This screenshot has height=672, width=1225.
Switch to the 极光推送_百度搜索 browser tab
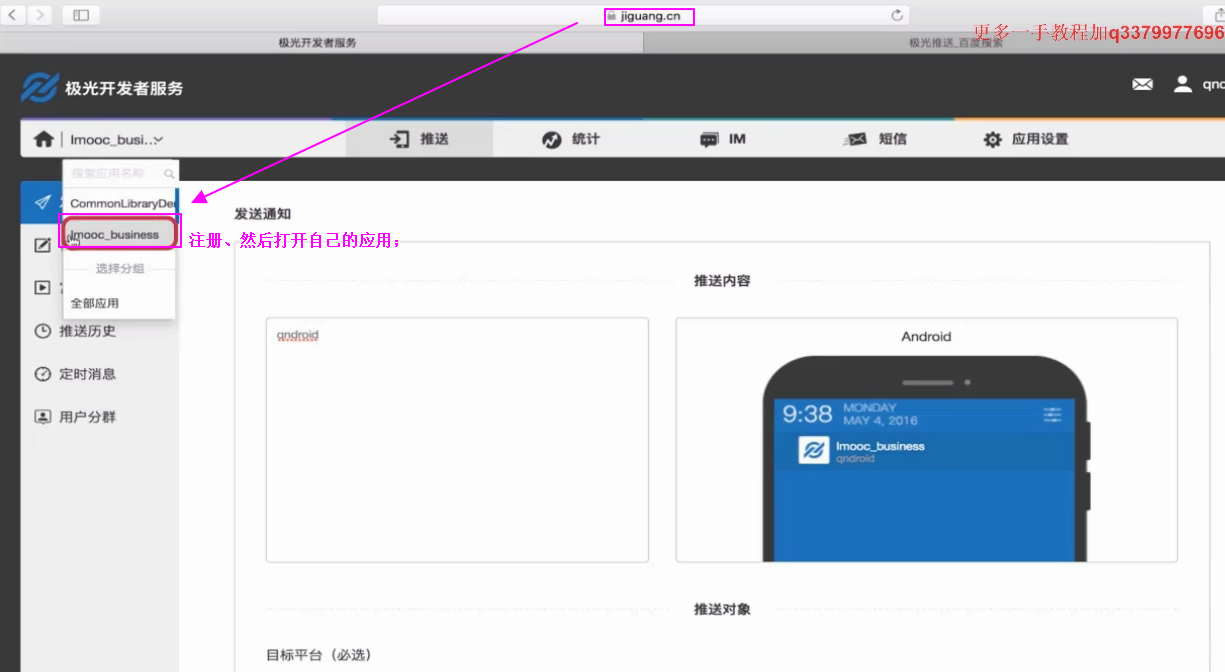click(x=955, y=43)
